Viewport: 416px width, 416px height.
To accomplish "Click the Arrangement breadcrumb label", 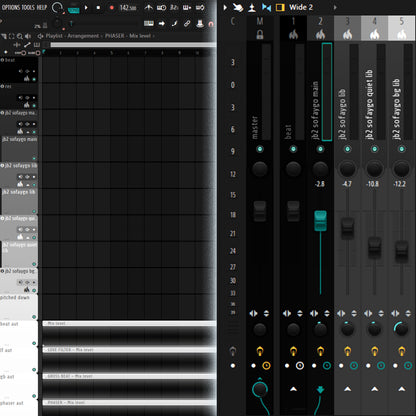I will coord(83,36).
